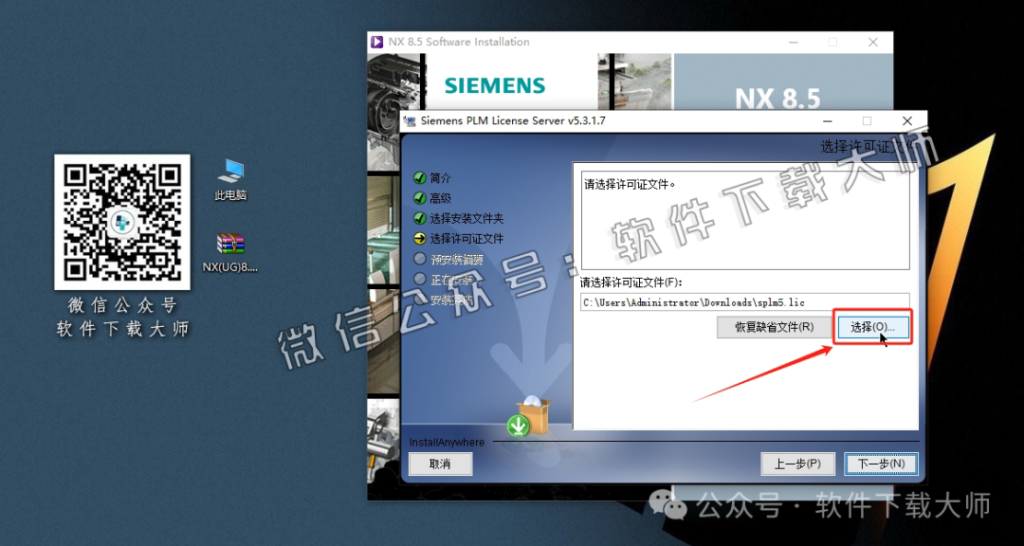Click the 恢复缺省文件(R) button
1024x546 pixels.
tap(774, 327)
